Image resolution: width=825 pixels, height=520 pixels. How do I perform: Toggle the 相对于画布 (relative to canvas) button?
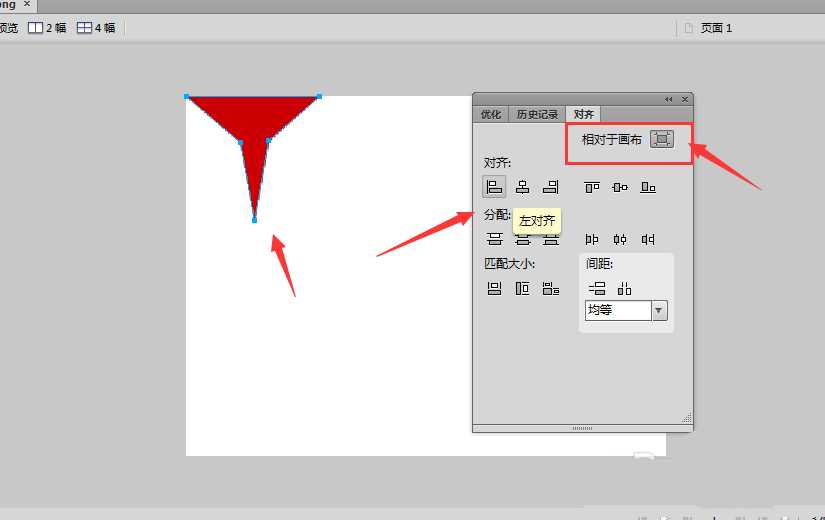(661, 139)
